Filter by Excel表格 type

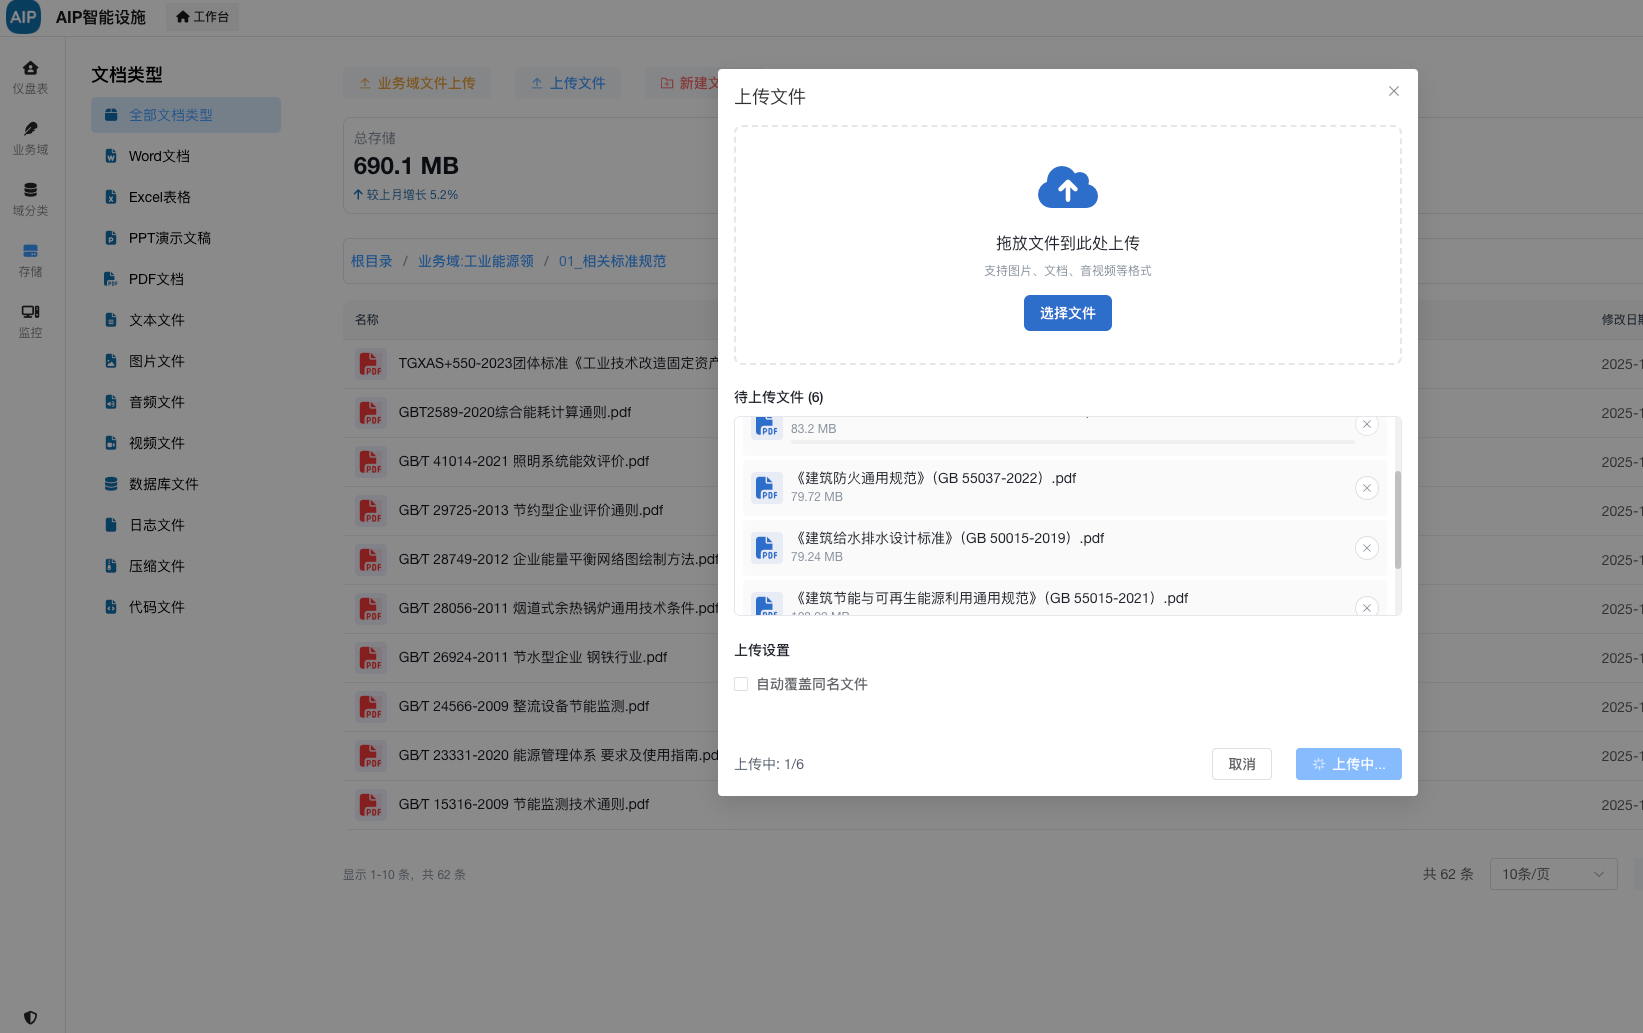159,197
